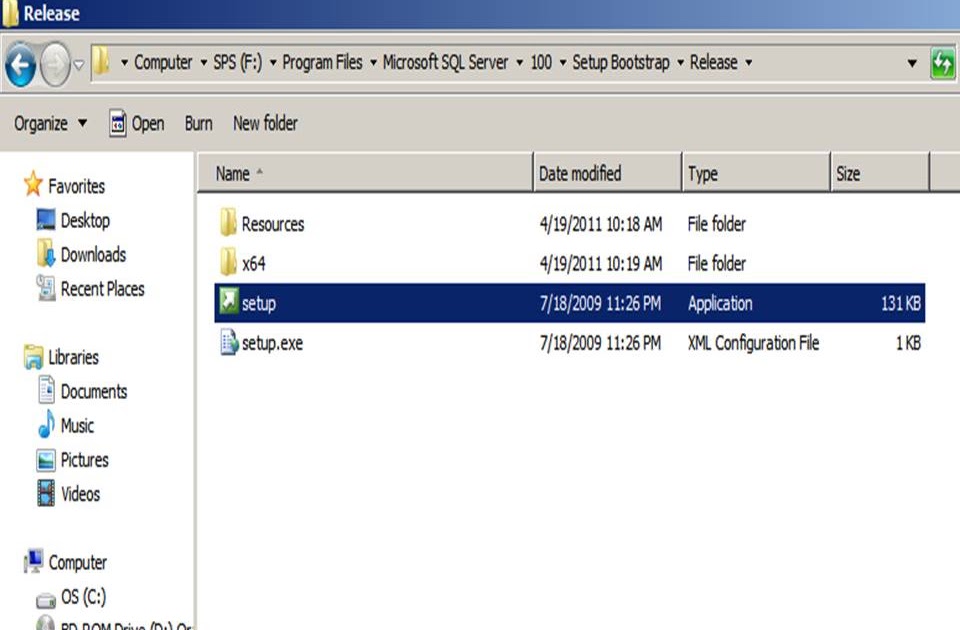960x630 pixels.
Task: Click the Music library note icon
Action: [46, 424]
